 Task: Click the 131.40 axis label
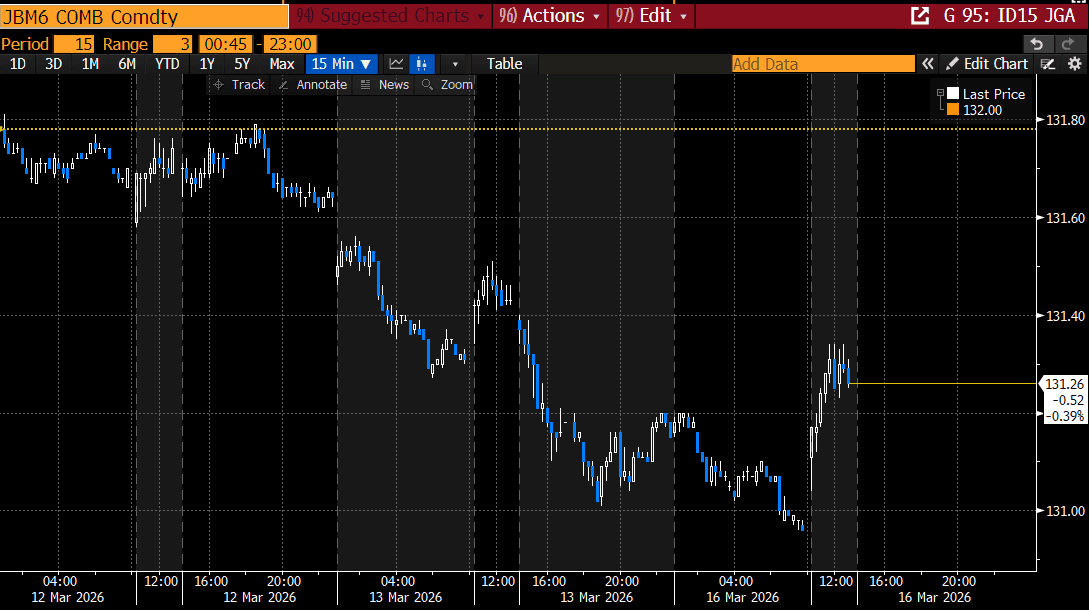click(1065, 316)
